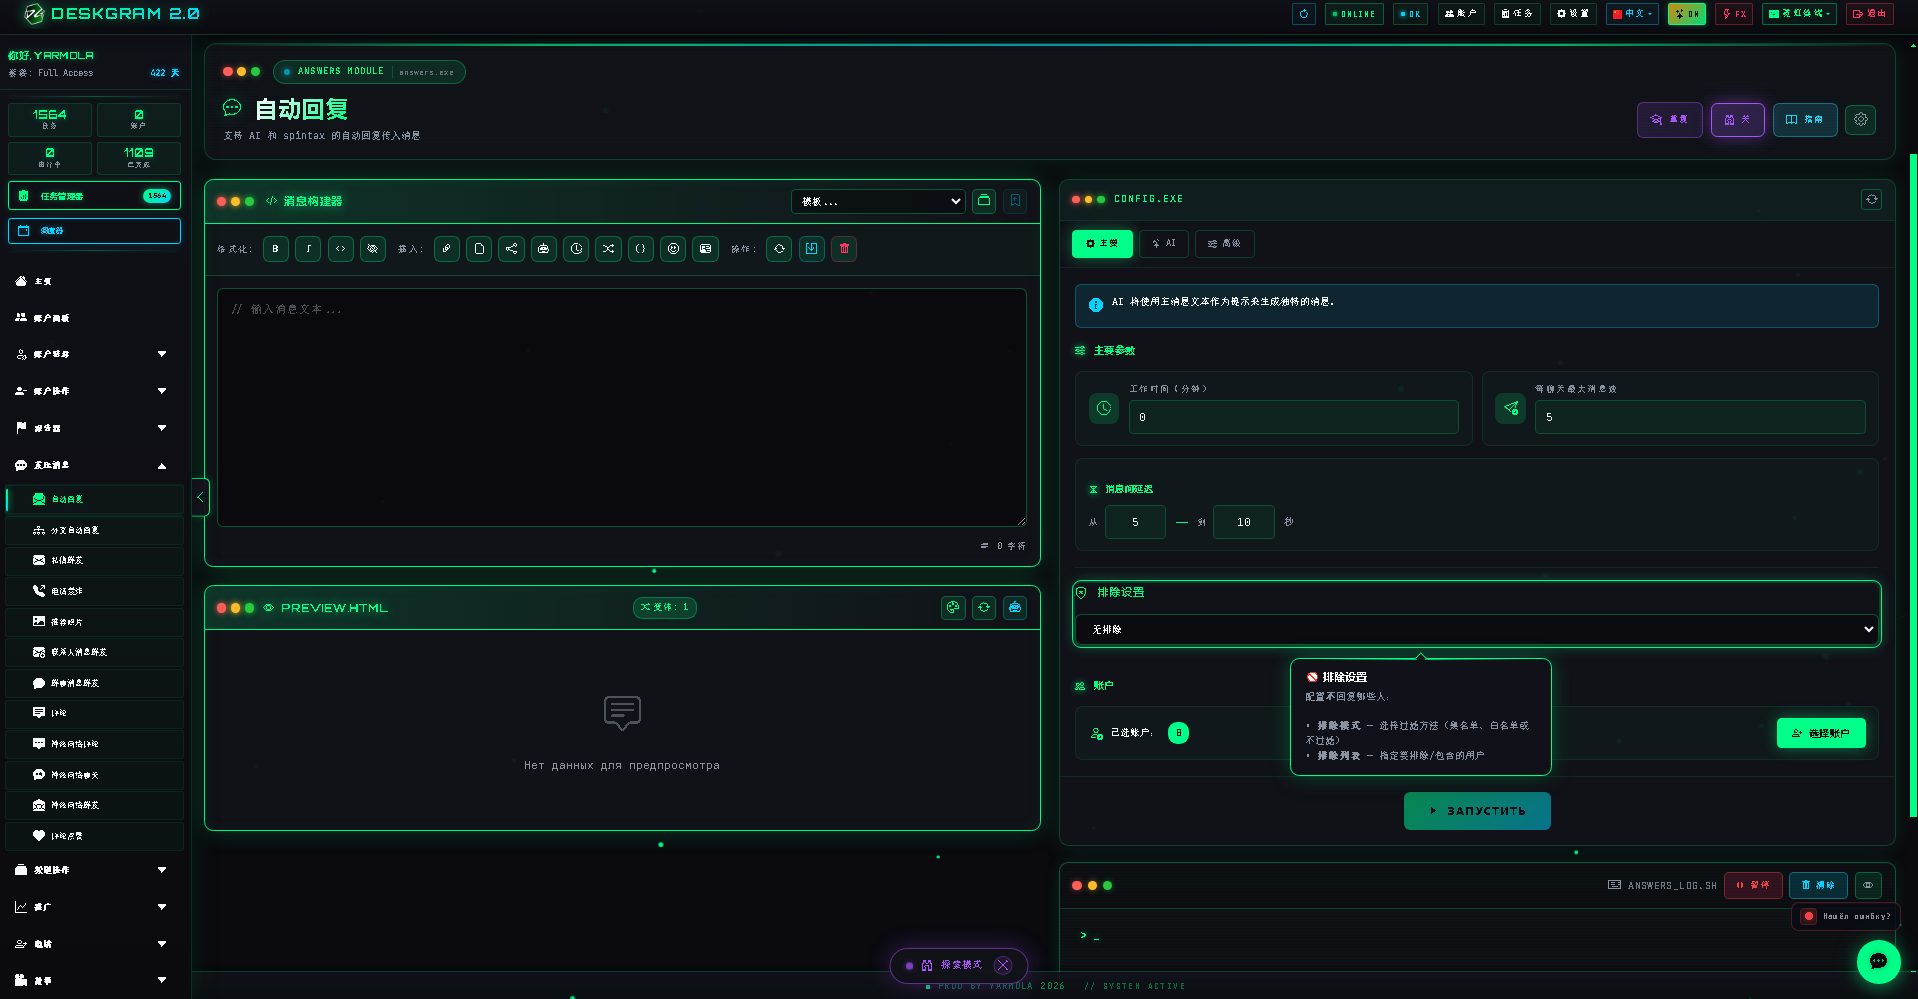Image resolution: width=1918 pixels, height=999 pixels.
Task: Focus the message text area
Action: point(622,408)
